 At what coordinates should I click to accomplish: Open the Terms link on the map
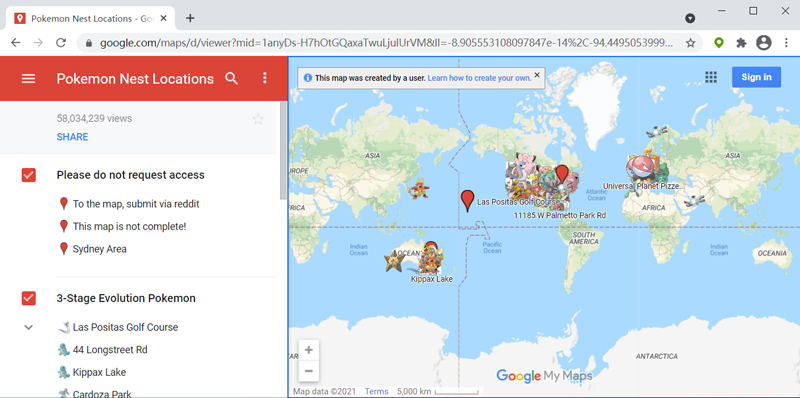tap(377, 391)
